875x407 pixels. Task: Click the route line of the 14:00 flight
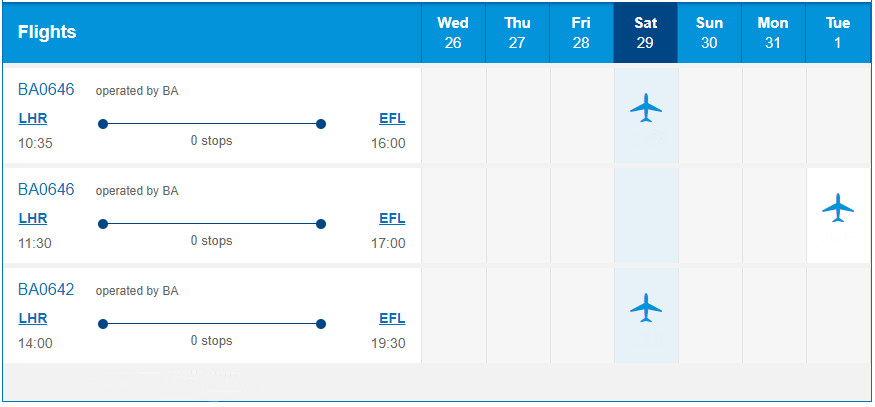coord(211,324)
